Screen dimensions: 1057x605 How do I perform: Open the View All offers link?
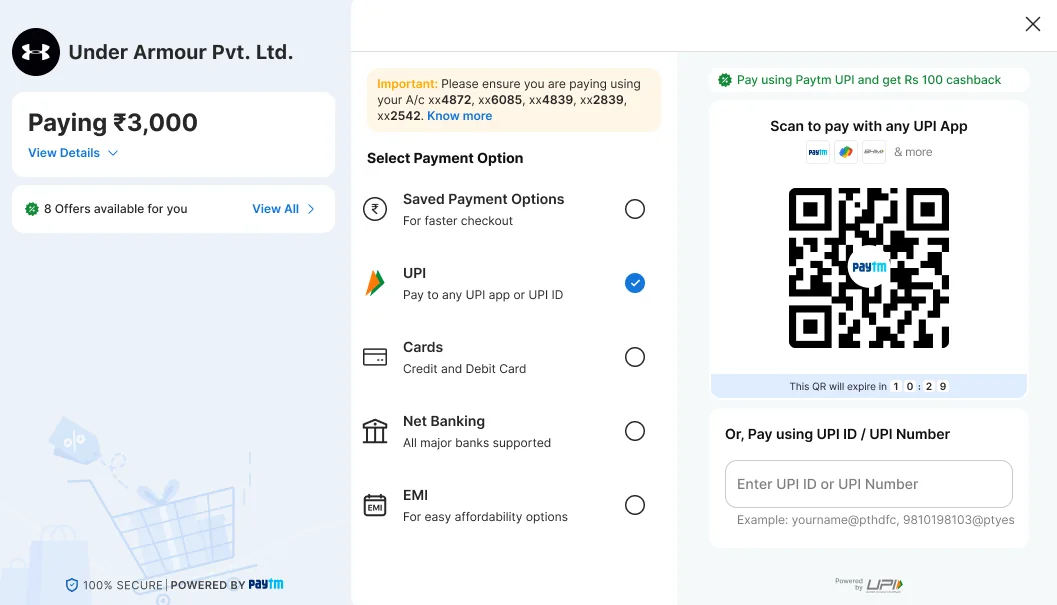275,209
